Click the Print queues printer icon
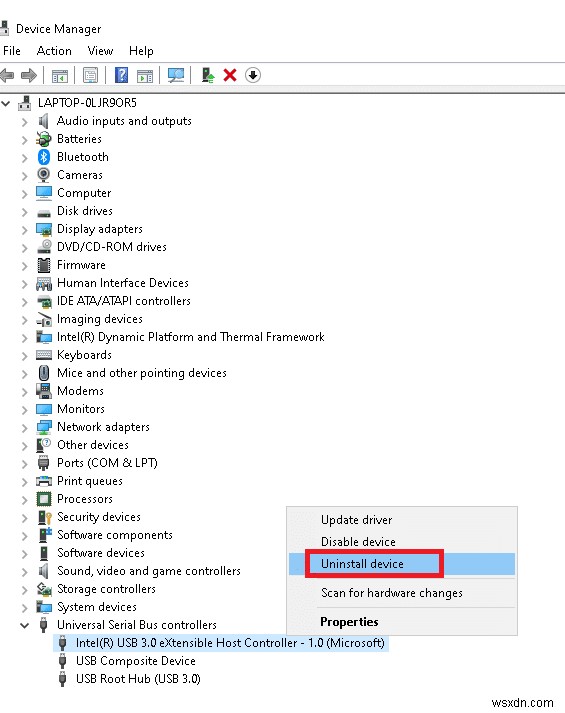This screenshot has height=713, width=565. tap(44, 481)
